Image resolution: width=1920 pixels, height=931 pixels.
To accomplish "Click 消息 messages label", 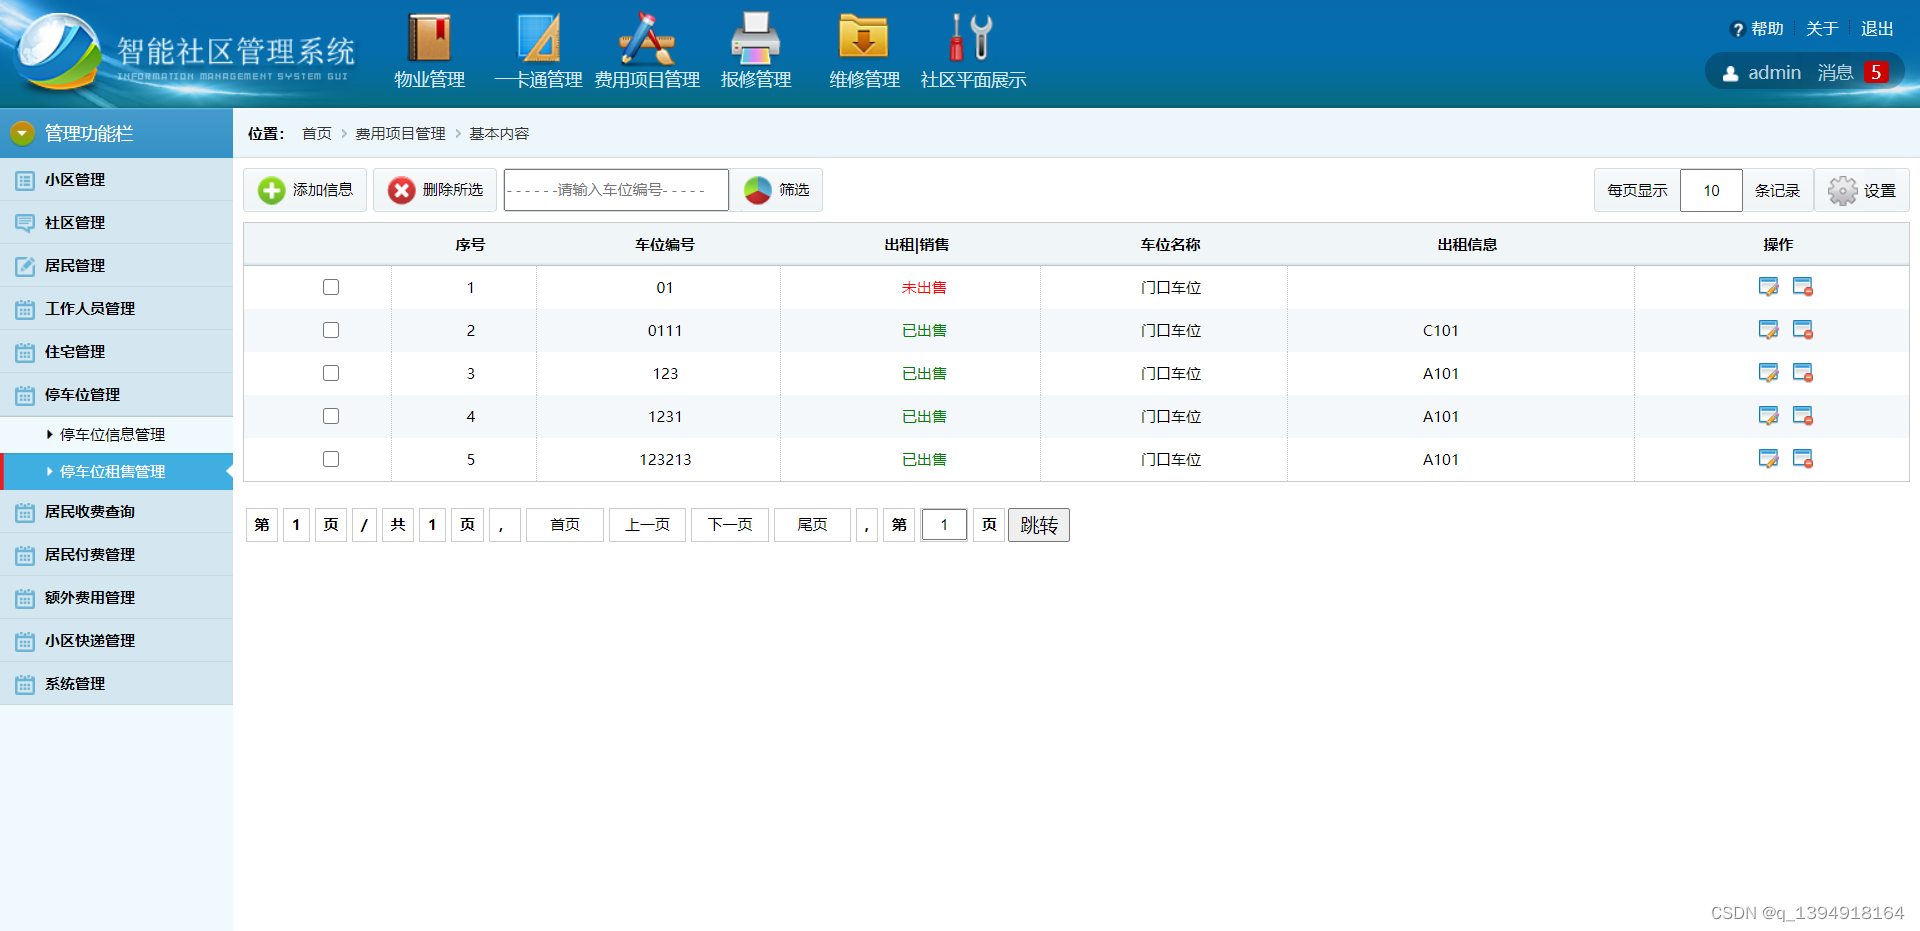I will [1835, 73].
